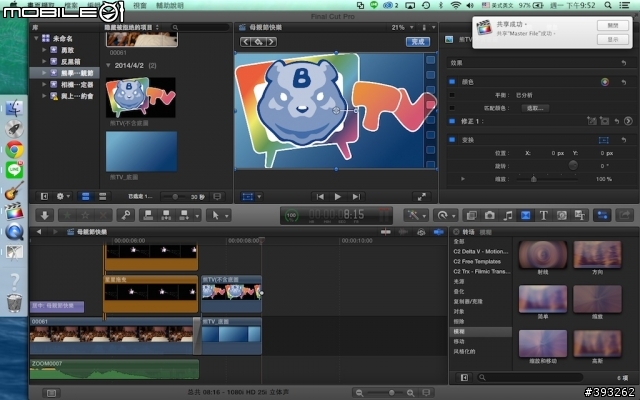Open the Enhancements magic wand menu
640x400 pixels.
click(416, 215)
